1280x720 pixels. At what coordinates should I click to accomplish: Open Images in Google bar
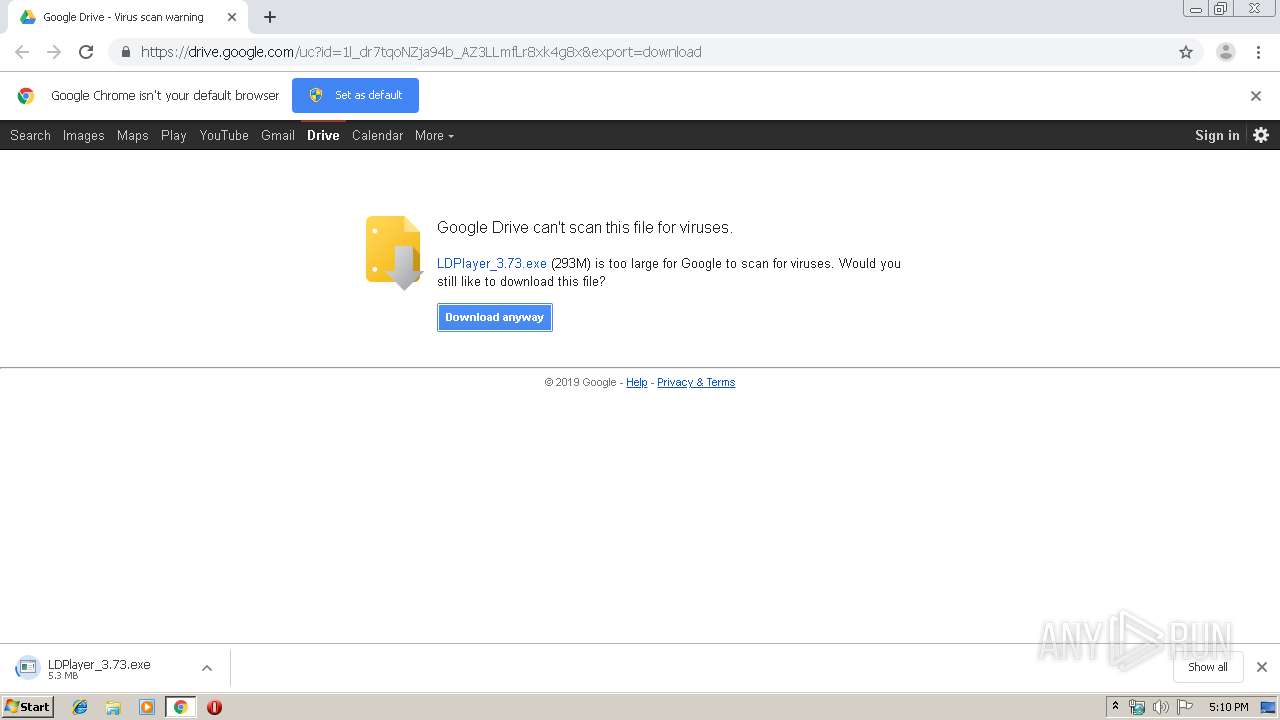[84, 135]
